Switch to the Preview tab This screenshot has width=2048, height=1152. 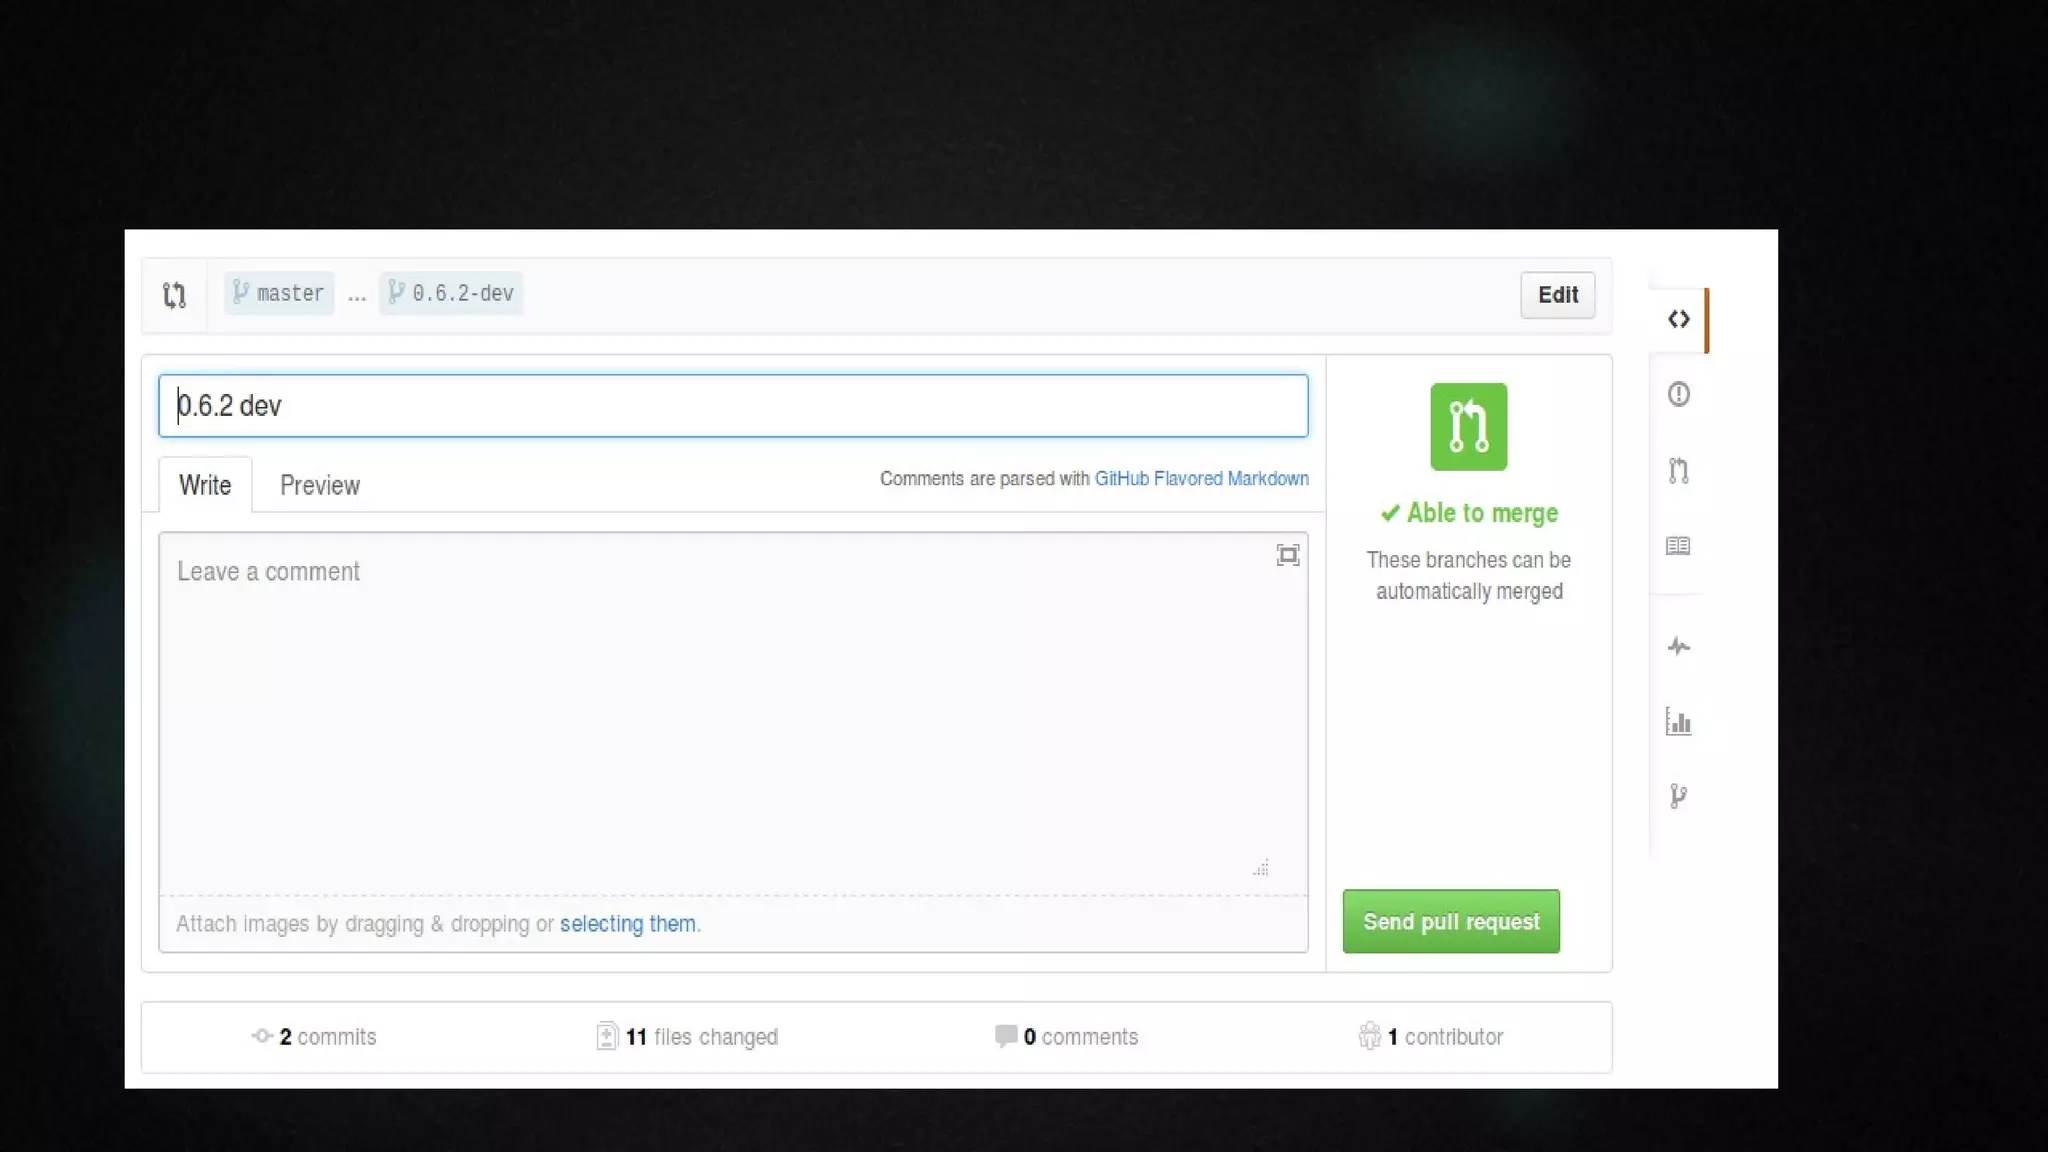pyautogui.click(x=320, y=485)
